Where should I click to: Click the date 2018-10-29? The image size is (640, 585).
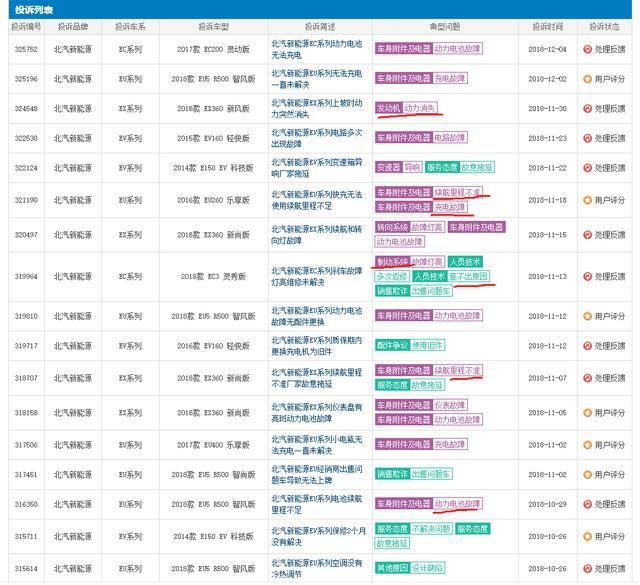547,504
